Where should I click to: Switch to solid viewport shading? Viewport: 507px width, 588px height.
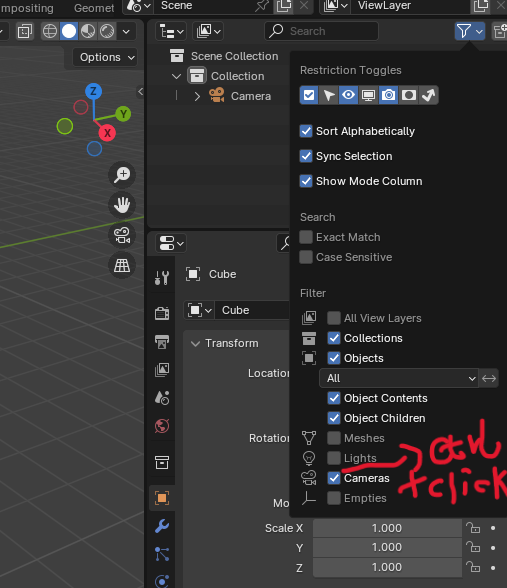pos(69,31)
